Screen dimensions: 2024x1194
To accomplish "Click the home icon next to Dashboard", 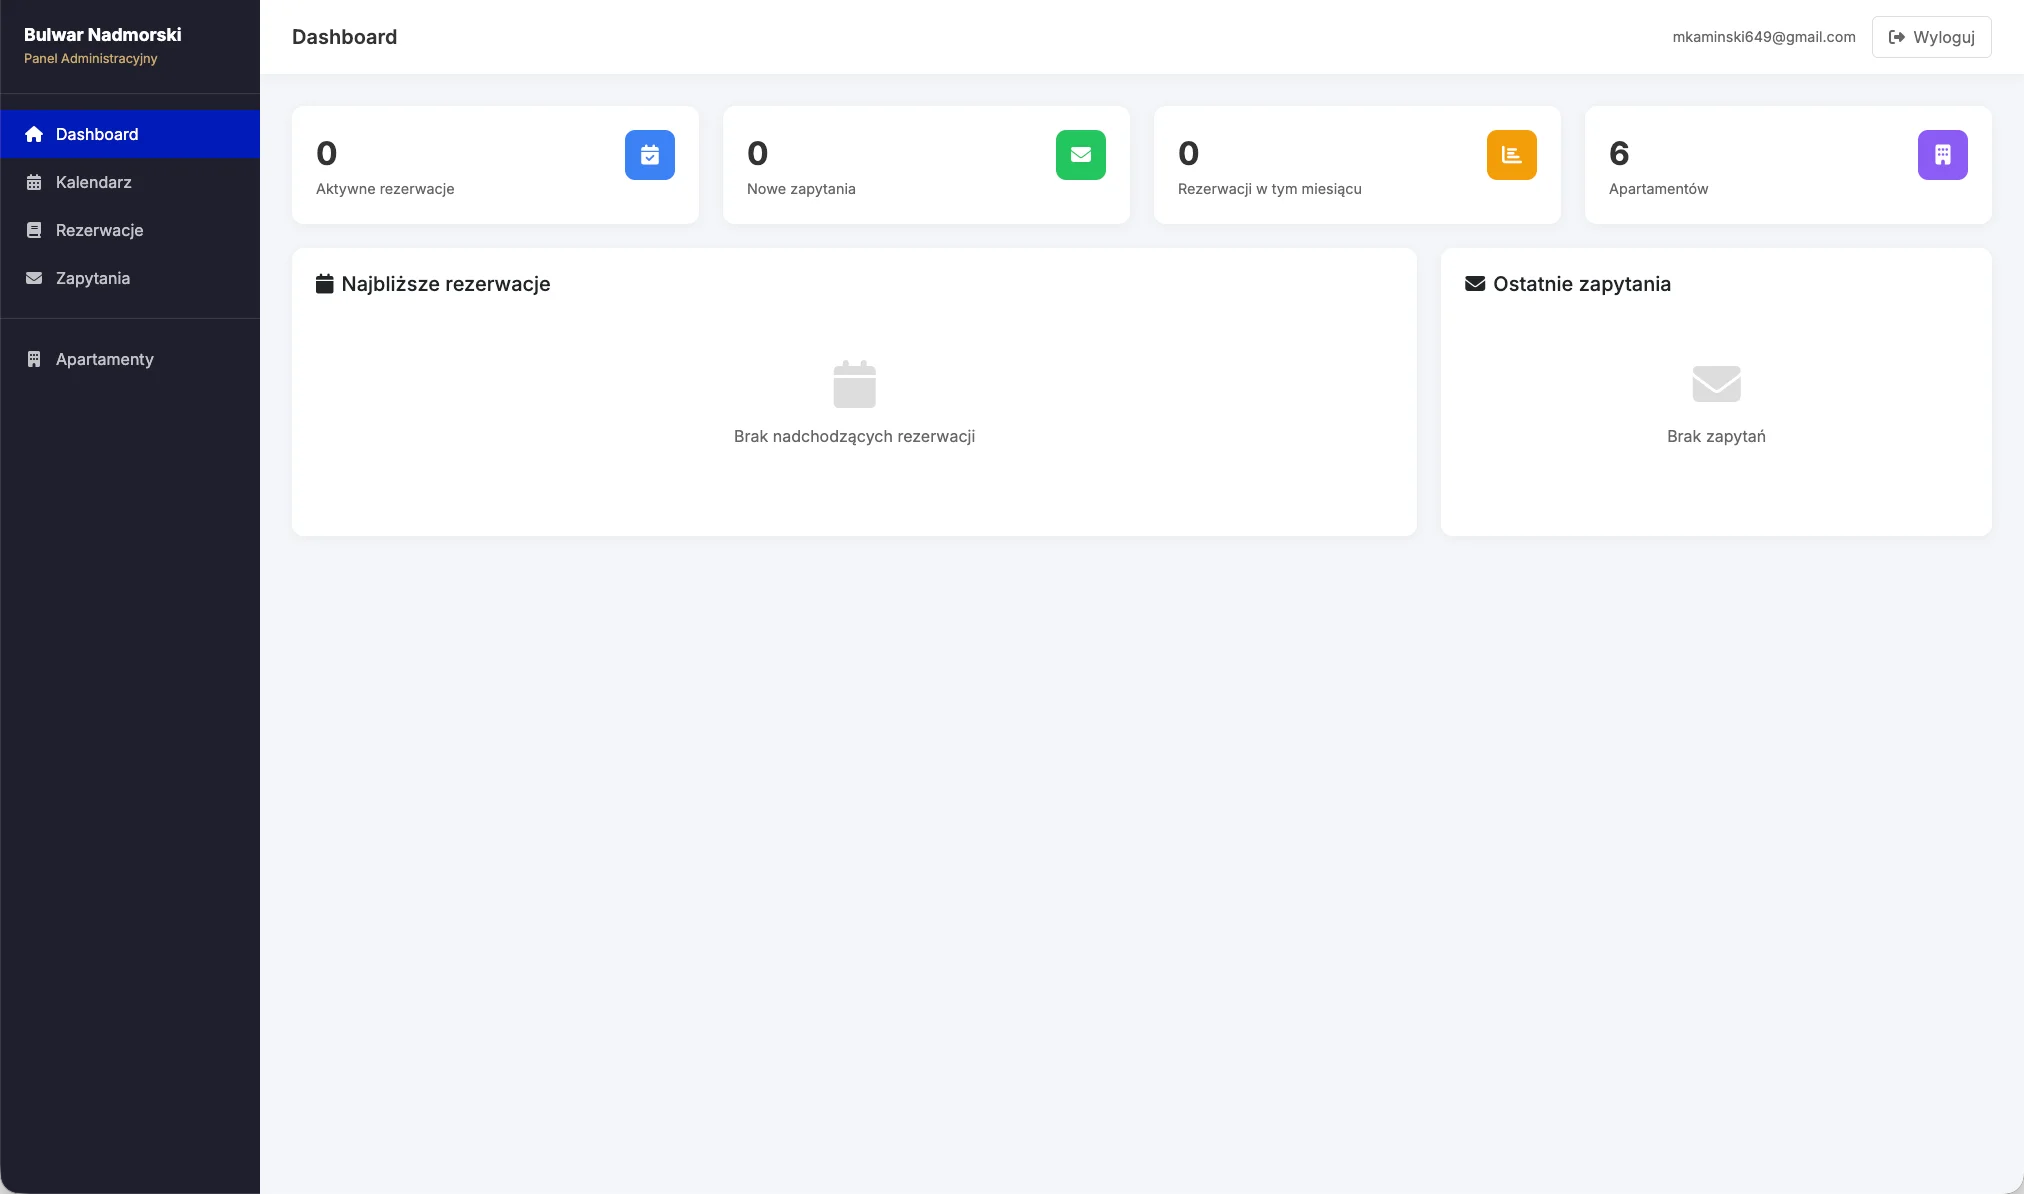I will coord(34,134).
